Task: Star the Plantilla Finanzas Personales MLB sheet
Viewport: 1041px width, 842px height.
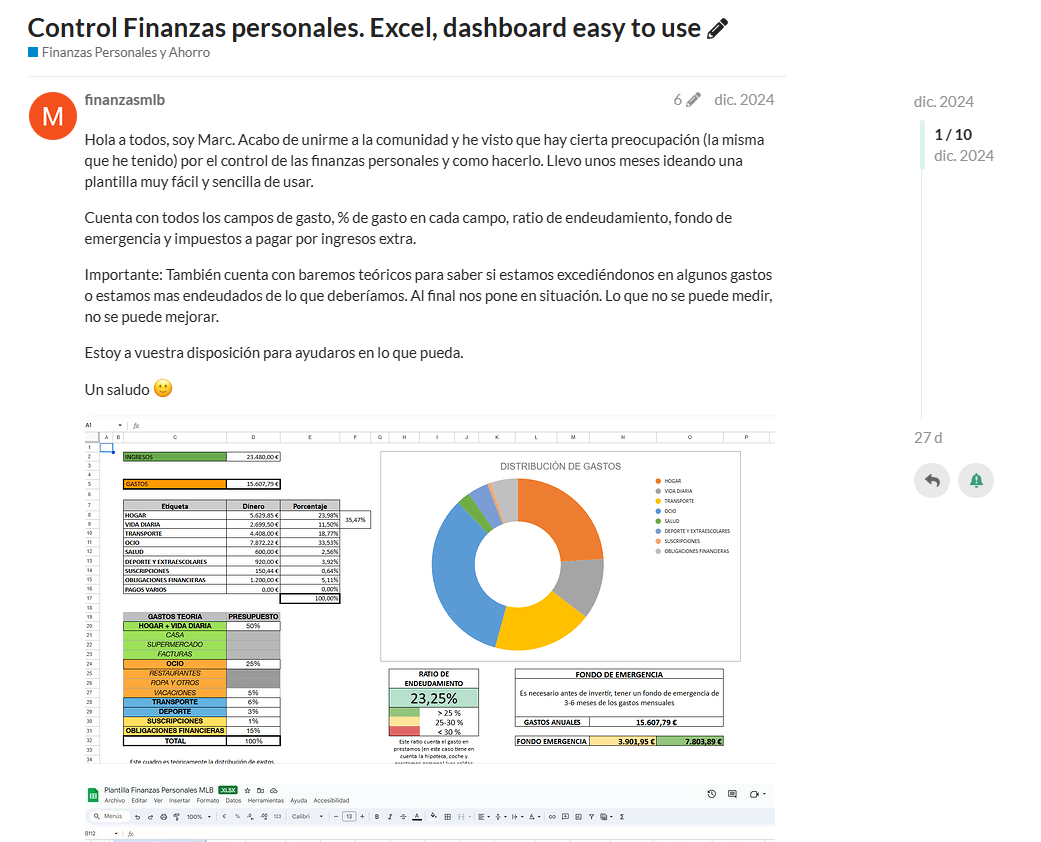Action: [x=247, y=790]
